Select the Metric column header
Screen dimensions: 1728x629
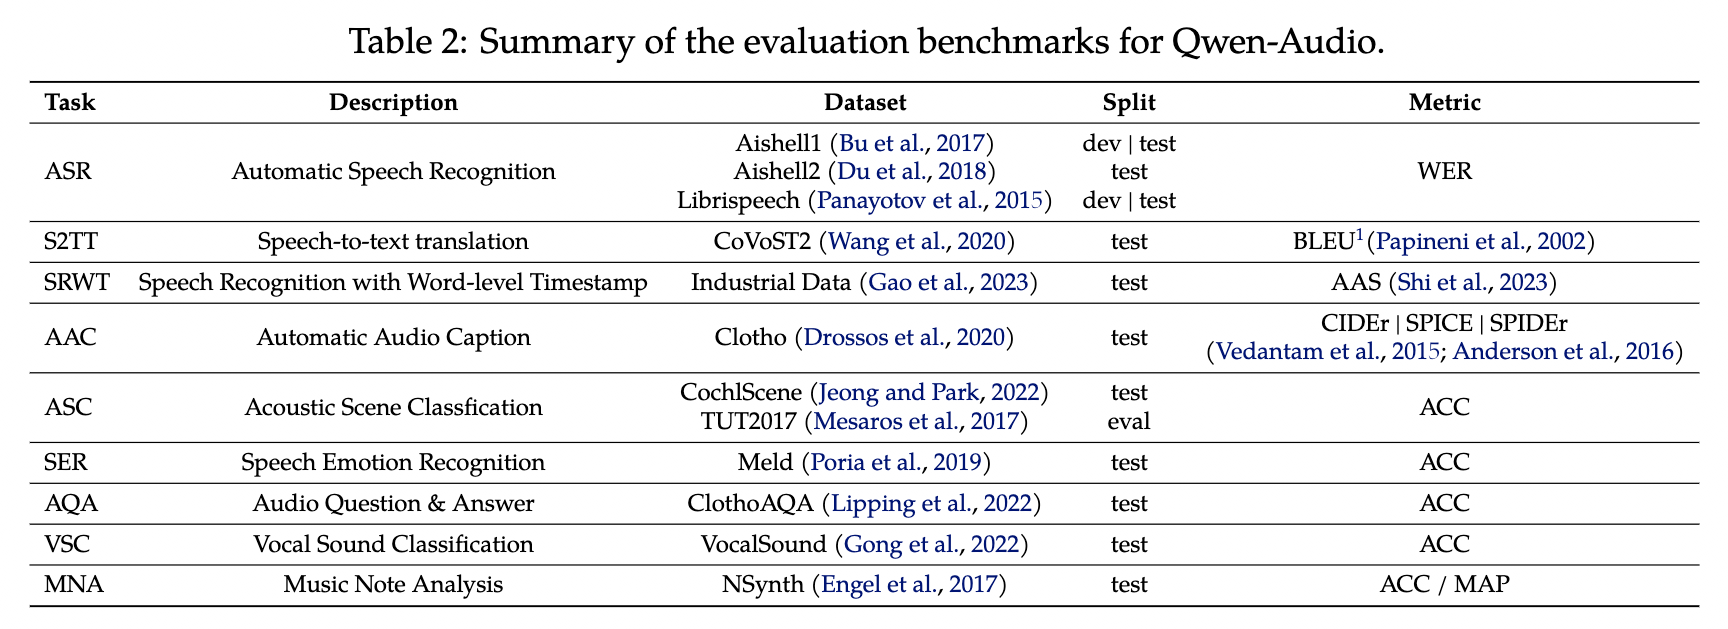point(1444,102)
